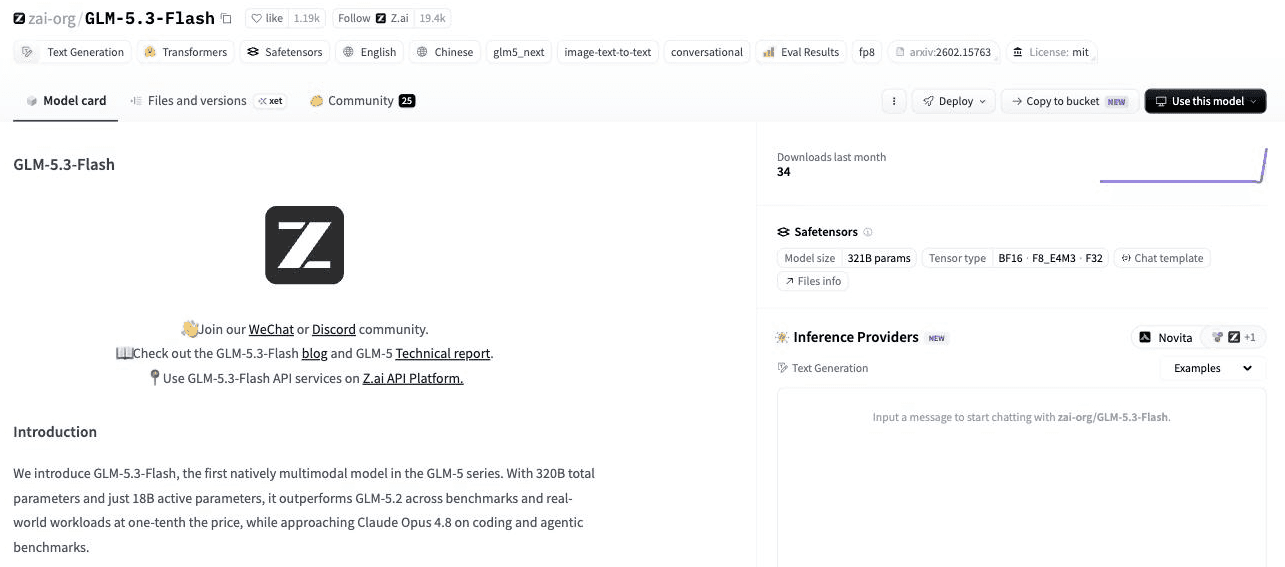Click the fp8 tag
This screenshot has width=1285, height=567.
point(866,52)
